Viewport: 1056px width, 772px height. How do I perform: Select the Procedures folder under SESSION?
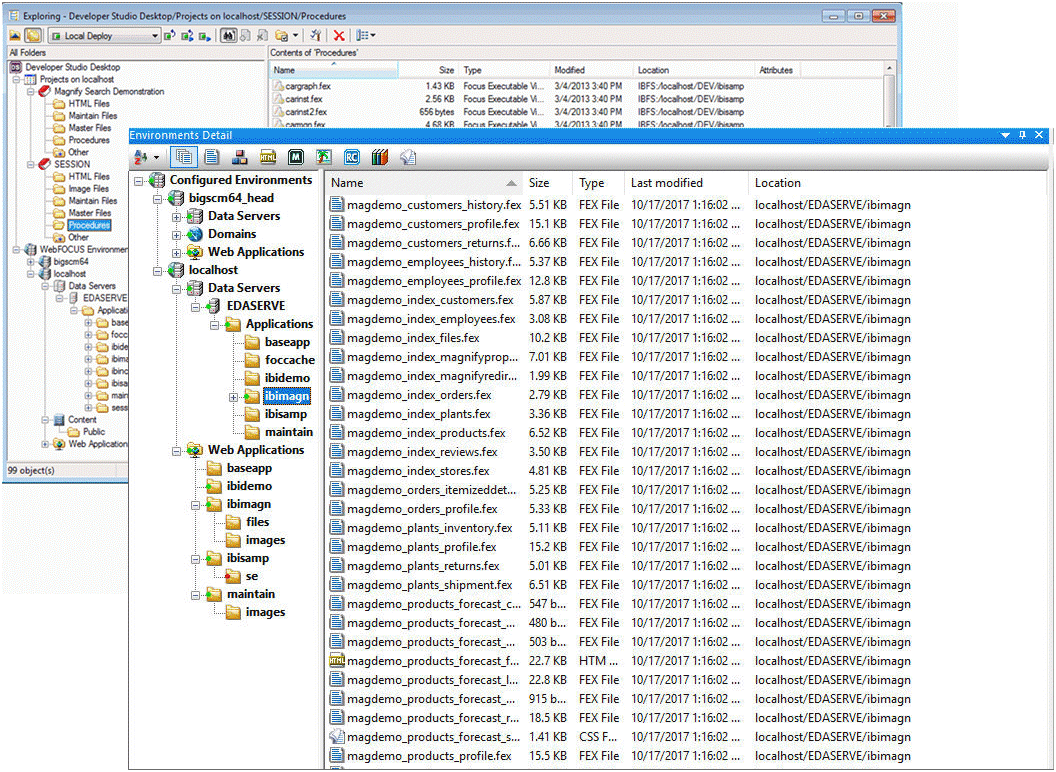click(89, 225)
